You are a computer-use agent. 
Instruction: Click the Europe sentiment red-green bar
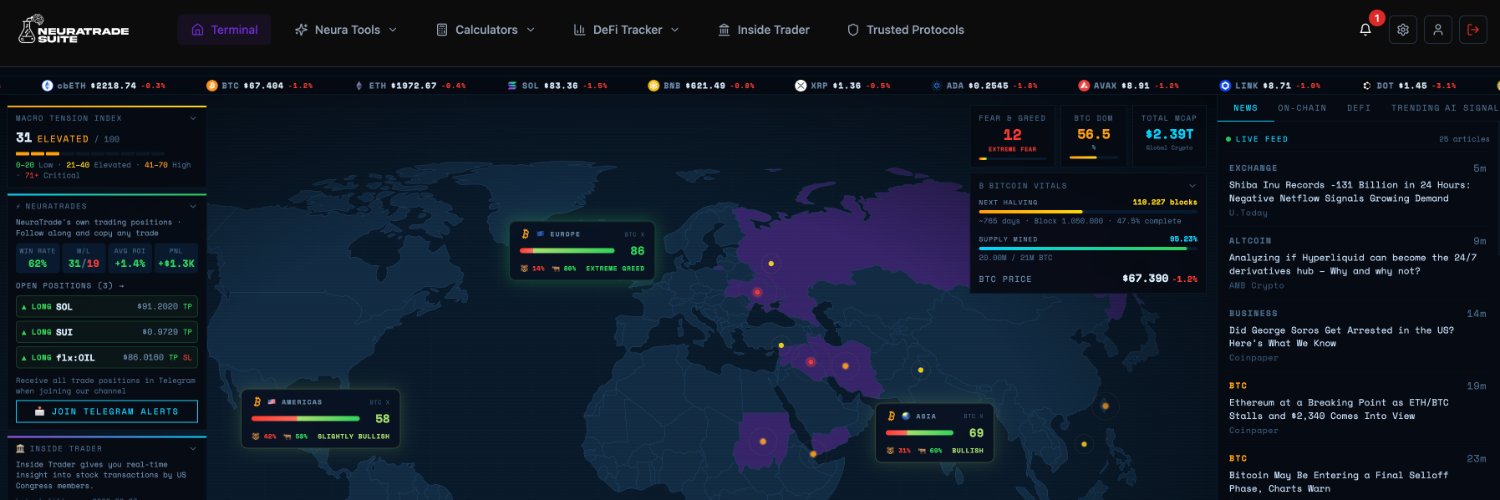pyautogui.click(x=567, y=251)
